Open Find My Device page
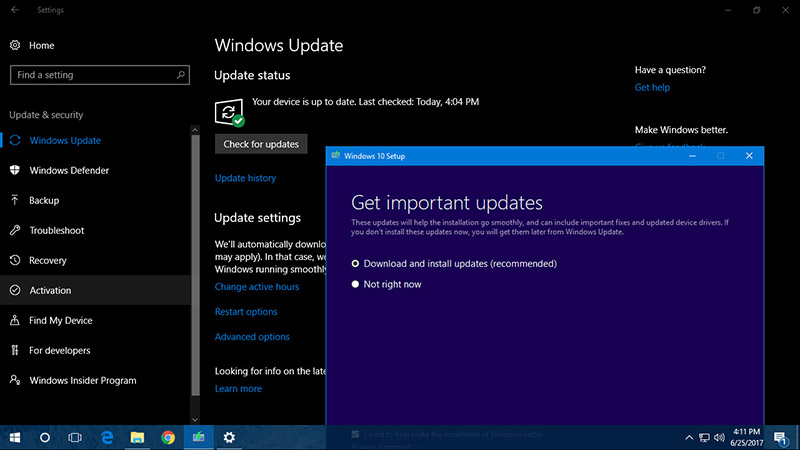Image resolution: width=800 pixels, height=450 pixels. (x=60, y=320)
